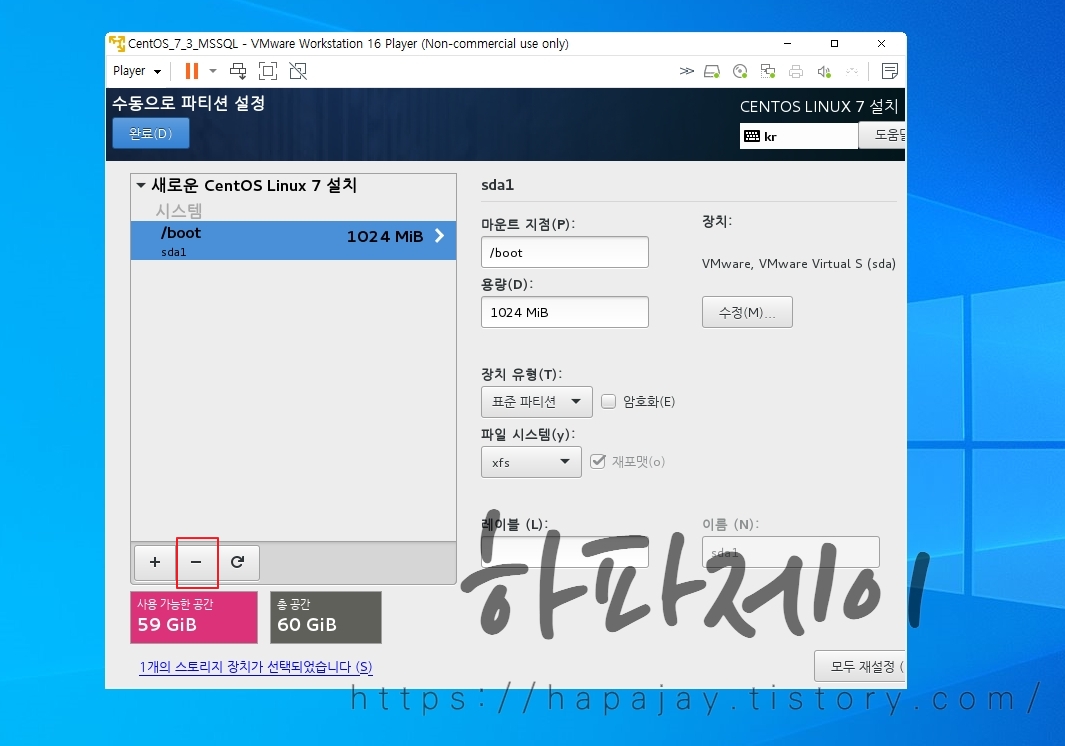Viewport: 1065px width, 746px height.
Task: Add a new mount point with plus
Action: [155, 562]
